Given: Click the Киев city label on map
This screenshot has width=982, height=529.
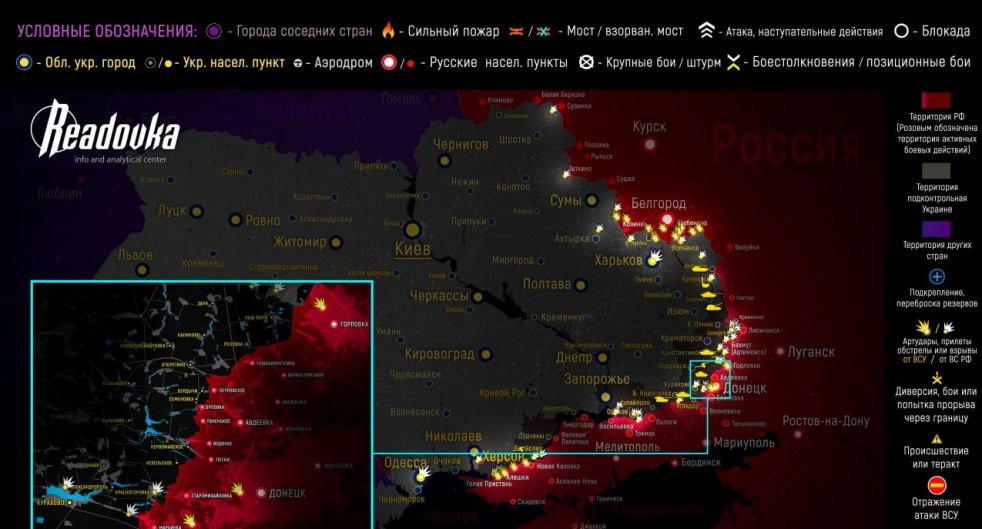Looking at the screenshot, I should 413,248.
